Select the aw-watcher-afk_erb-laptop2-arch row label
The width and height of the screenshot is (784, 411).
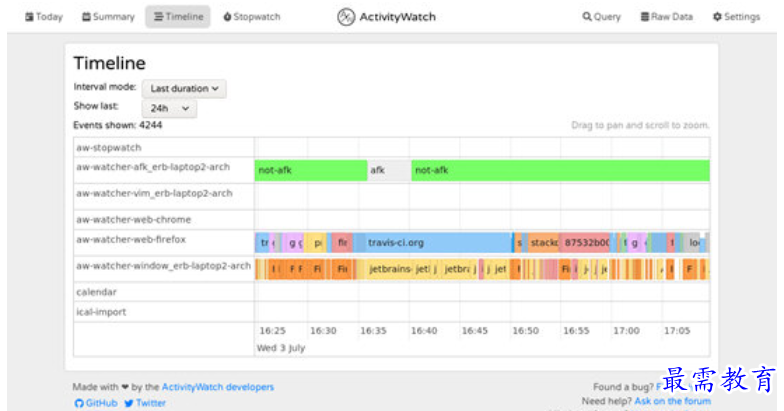coord(153,167)
